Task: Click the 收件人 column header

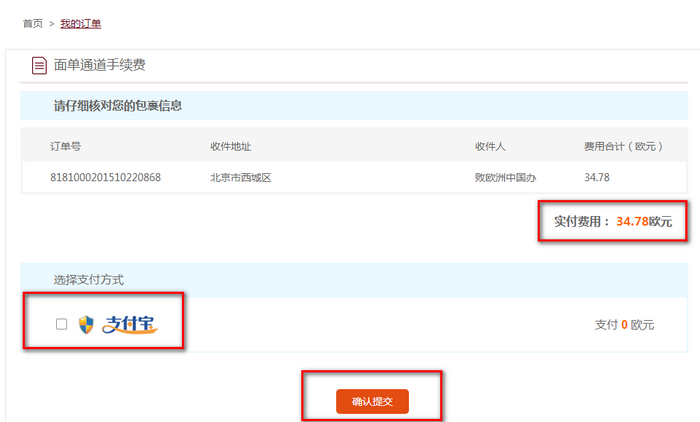Action: tap(491, 147)
